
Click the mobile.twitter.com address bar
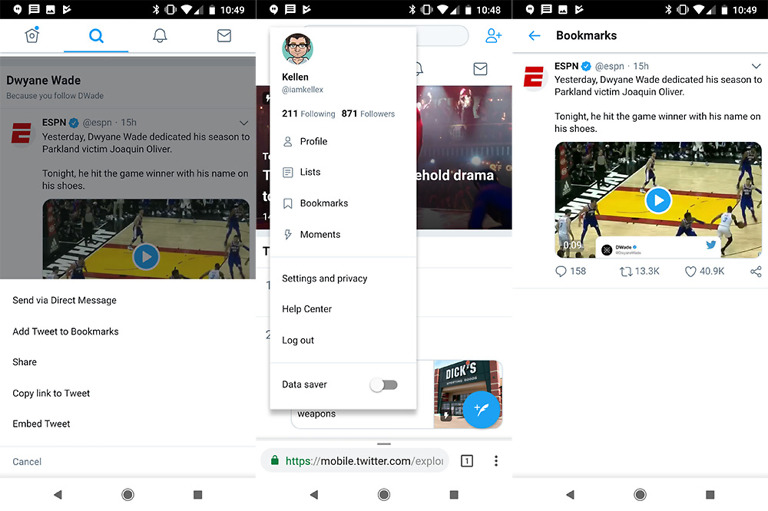coord(355,461)
